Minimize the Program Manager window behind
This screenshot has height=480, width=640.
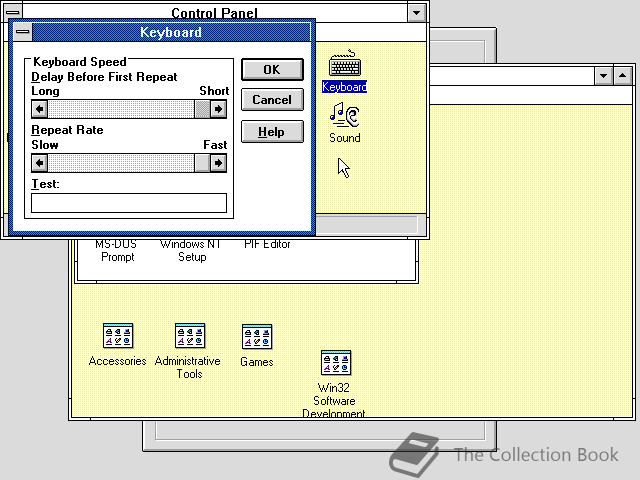pyautogui.click(x=603, y=76)
